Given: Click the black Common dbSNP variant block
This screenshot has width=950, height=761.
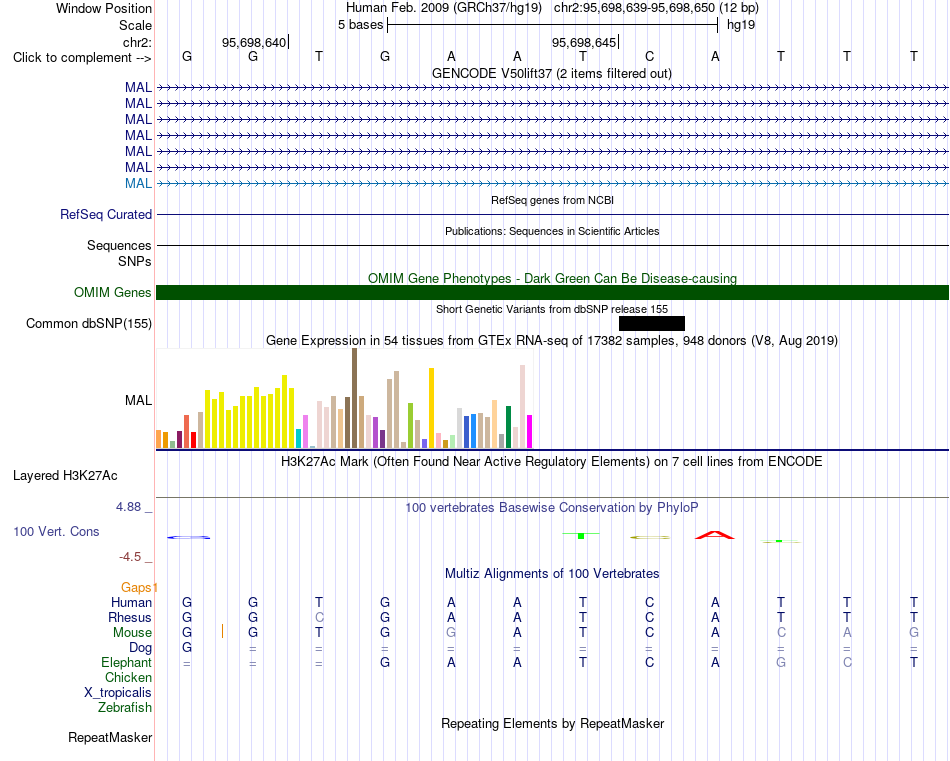Looking at the screenshot, I should (652, 324).
